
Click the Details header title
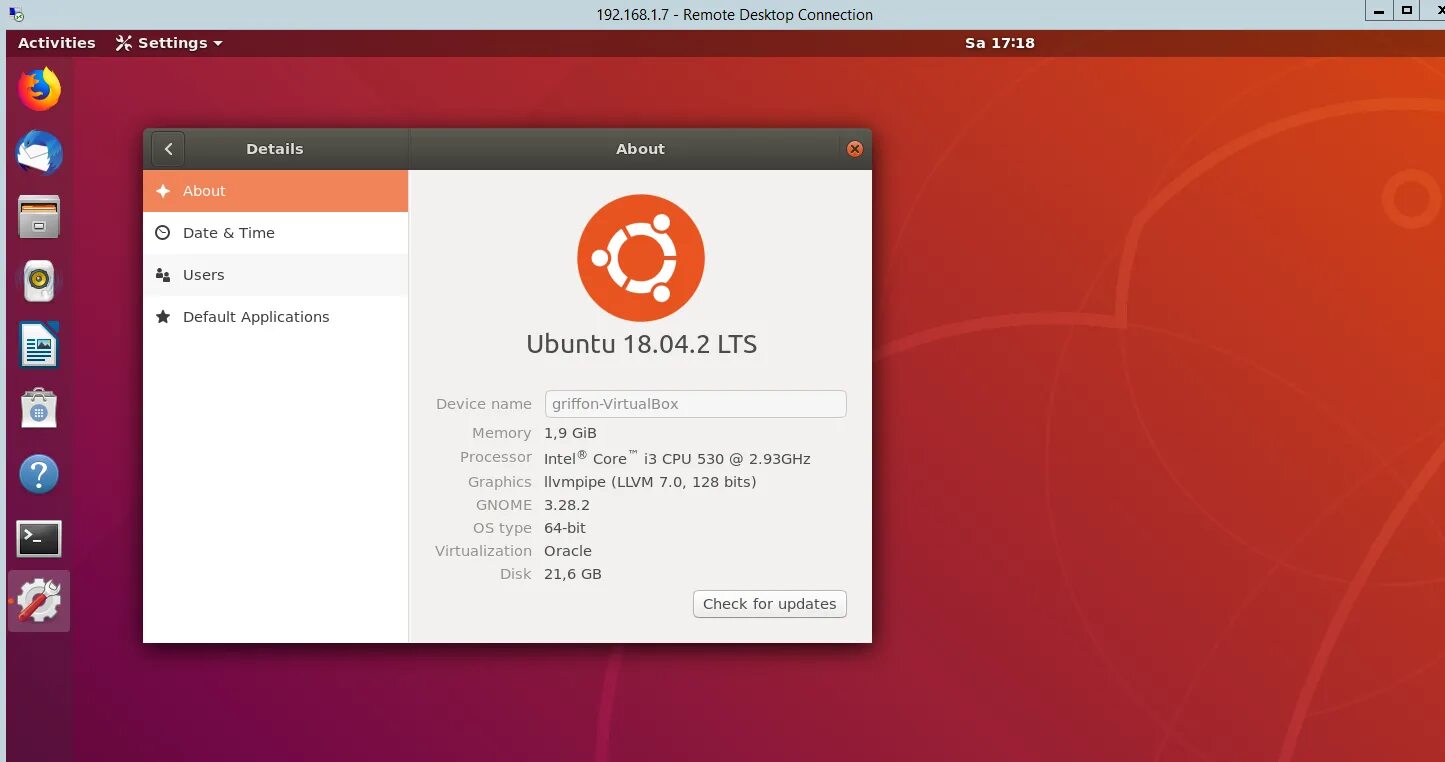click(275, 149)
